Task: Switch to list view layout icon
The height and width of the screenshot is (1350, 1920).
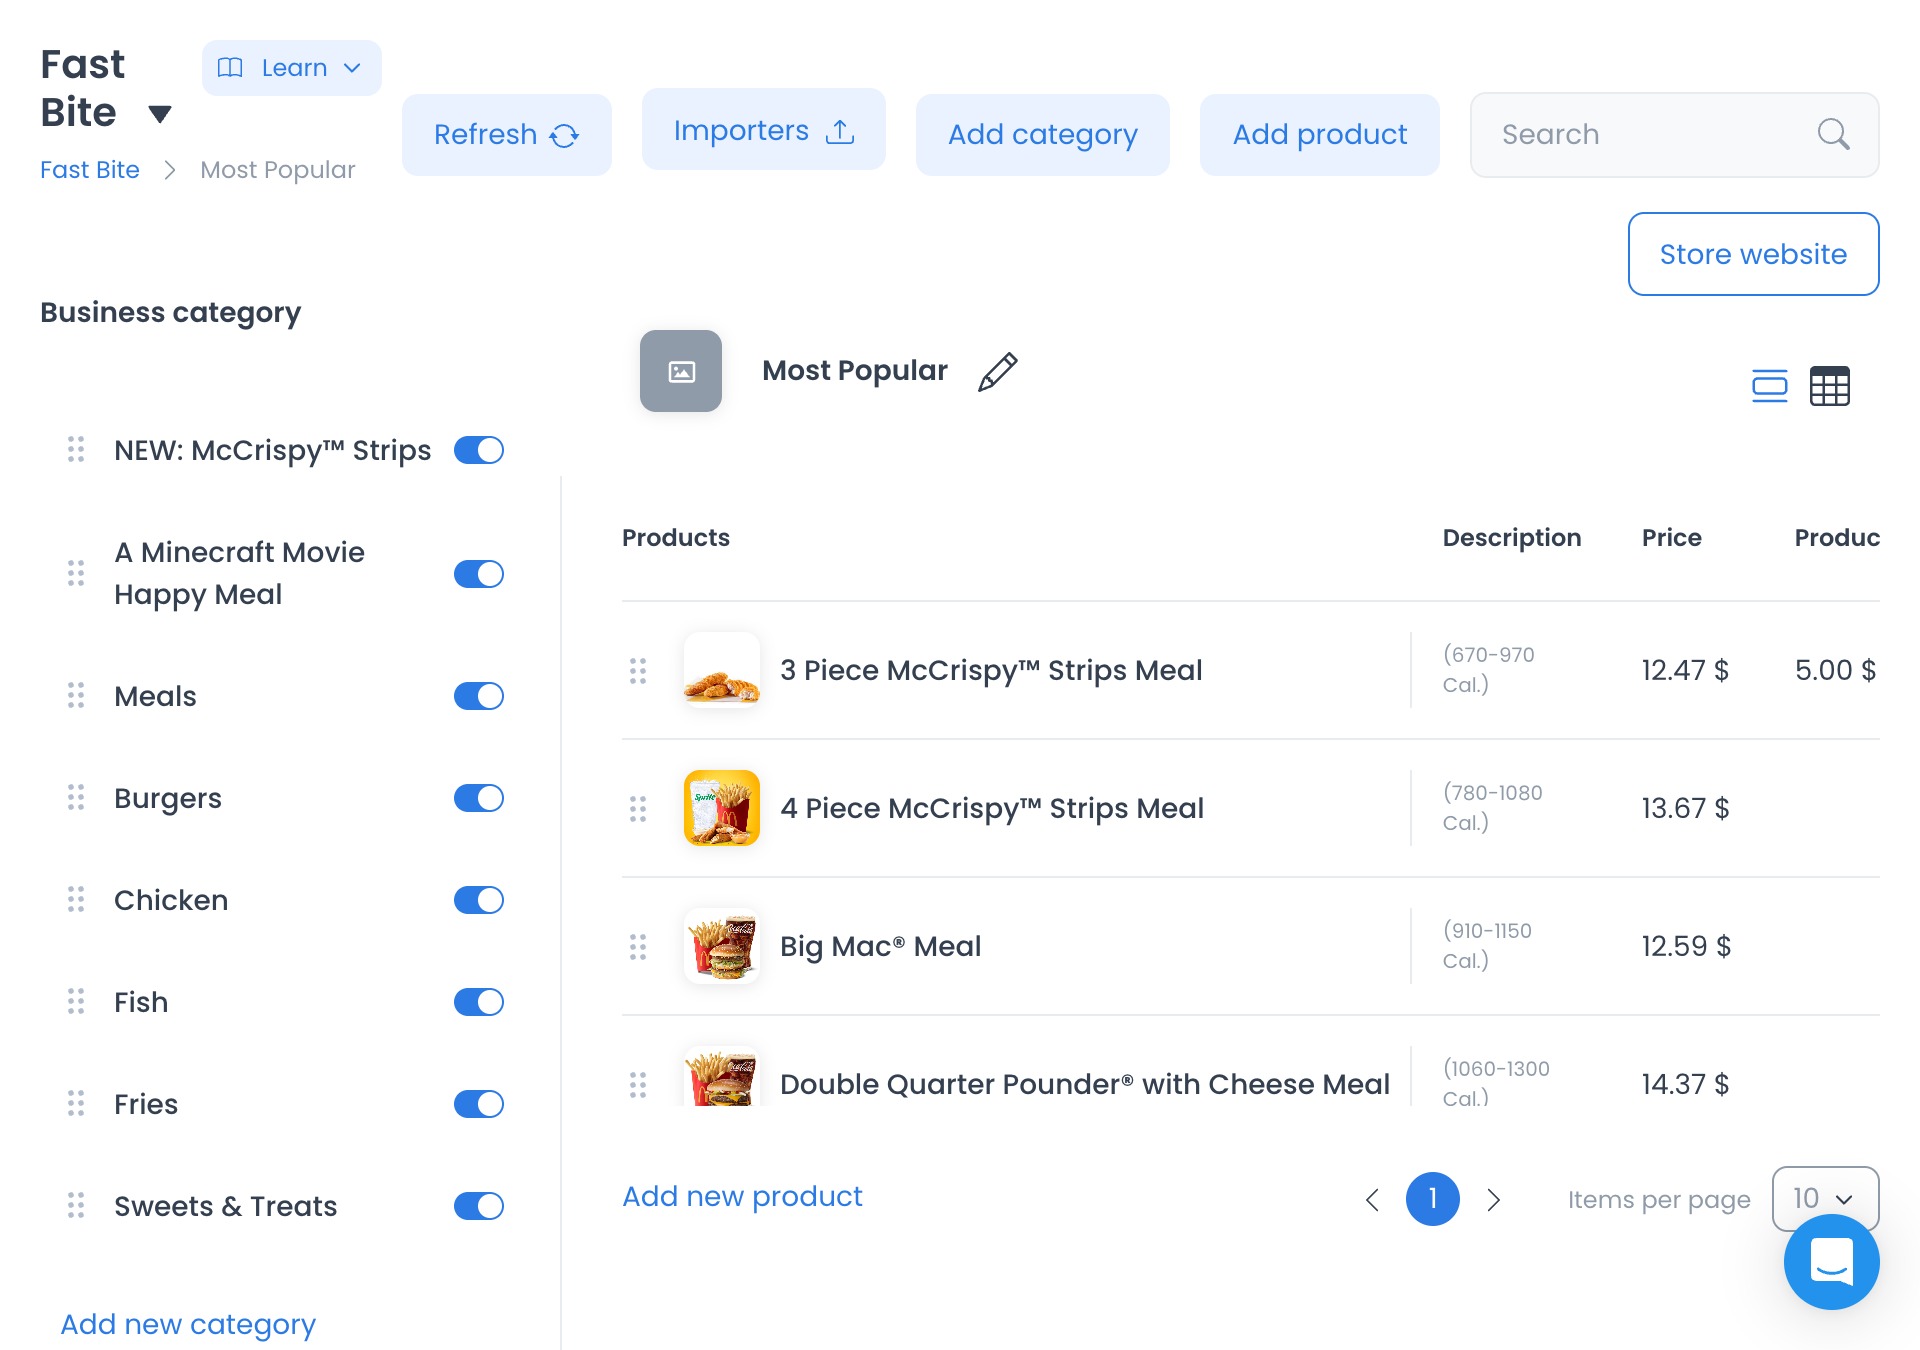Action: (x=1769, y=386)
